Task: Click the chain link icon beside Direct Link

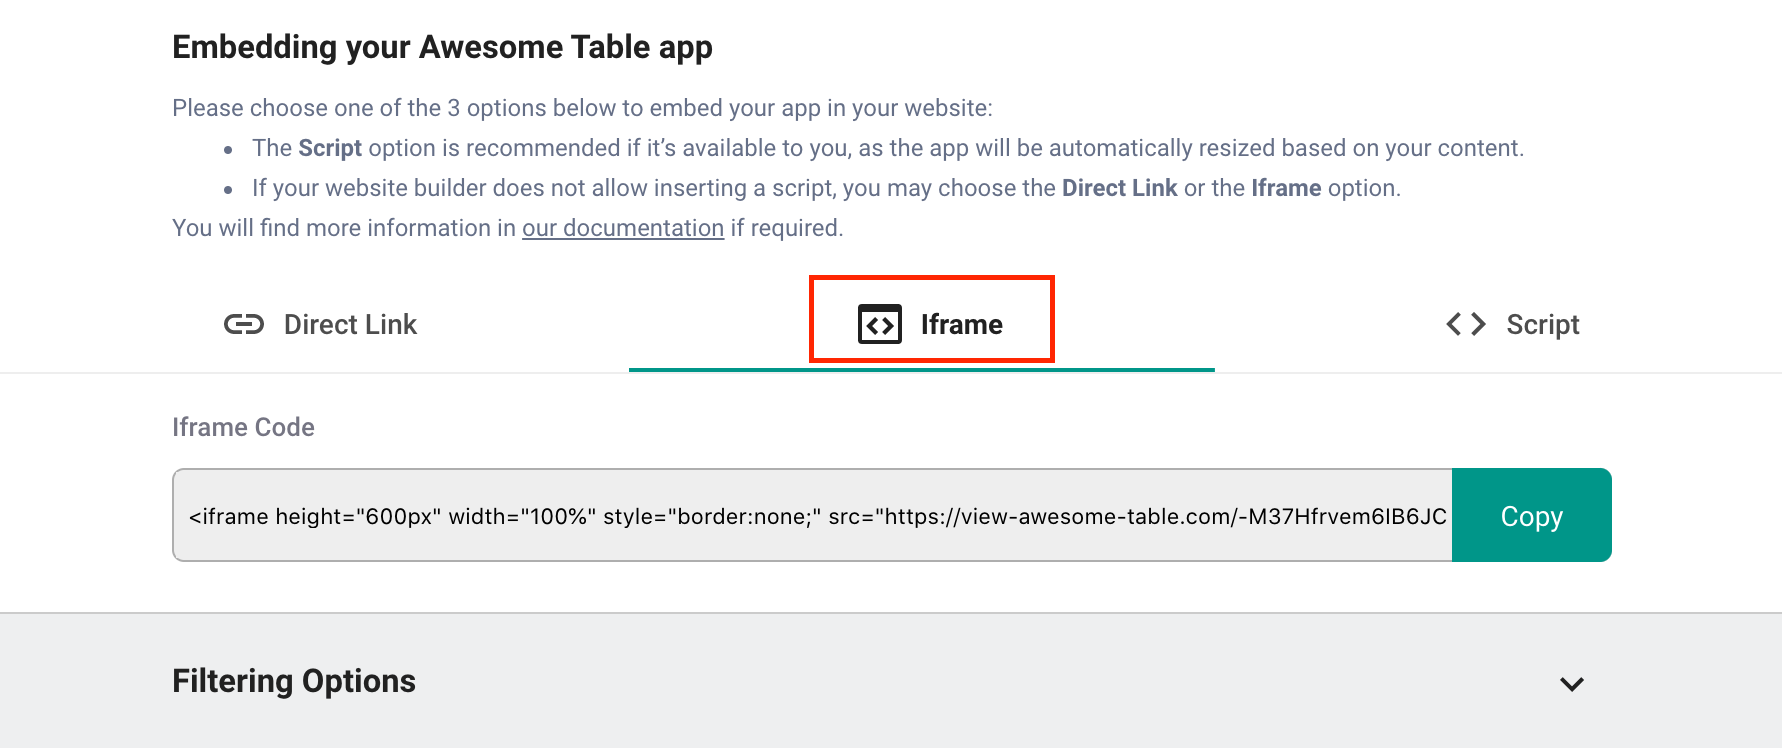Action: pos(243,324)
